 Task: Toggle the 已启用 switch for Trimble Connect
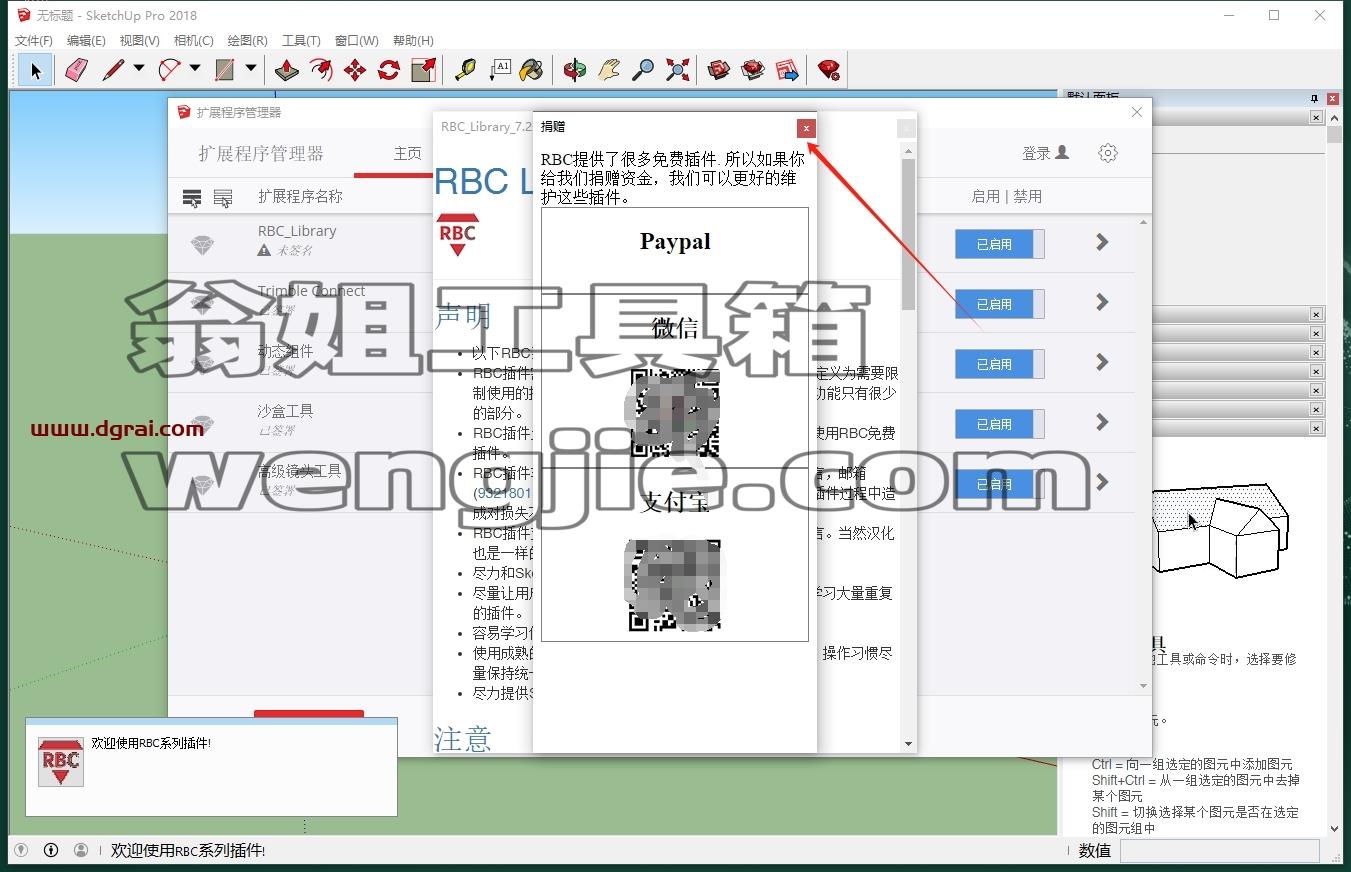point(999,304)
